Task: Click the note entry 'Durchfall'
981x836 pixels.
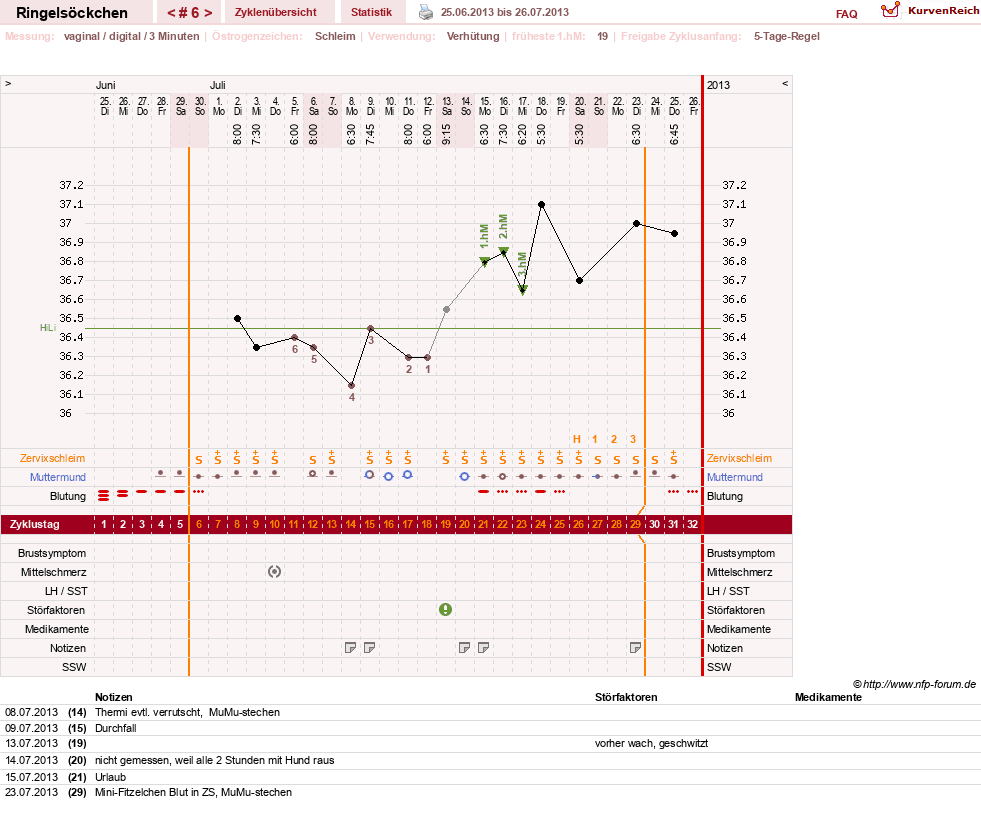Action: 116,728
